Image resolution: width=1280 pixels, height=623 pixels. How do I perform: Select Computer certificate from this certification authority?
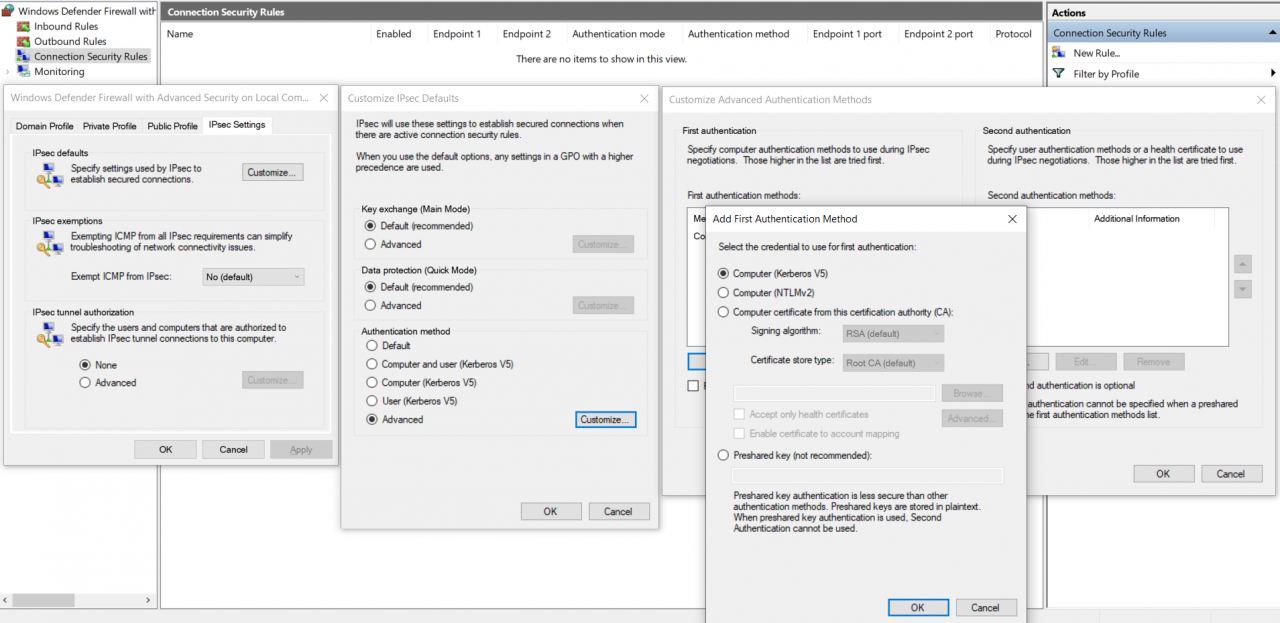click(x=724, y=312)
